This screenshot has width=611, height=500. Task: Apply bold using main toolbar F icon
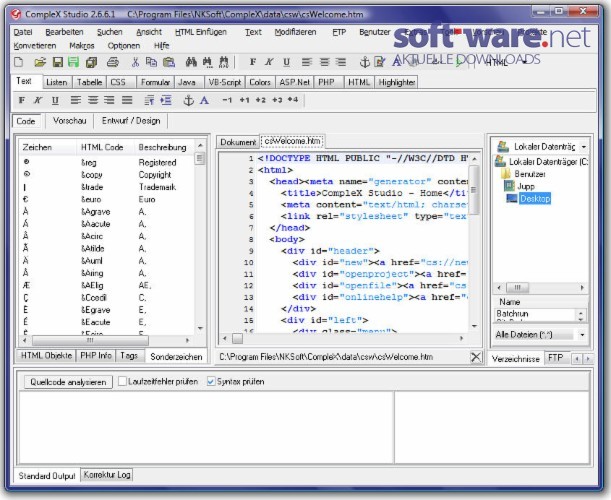253,62
